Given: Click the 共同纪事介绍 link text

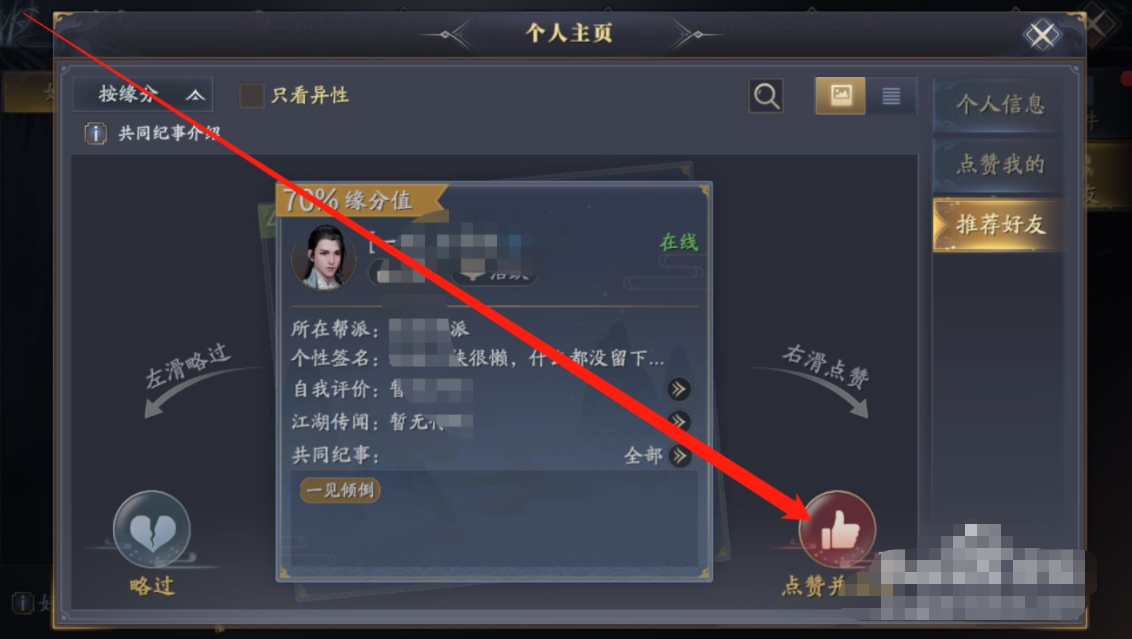Looking at the screenshot, I should [169, 134].
